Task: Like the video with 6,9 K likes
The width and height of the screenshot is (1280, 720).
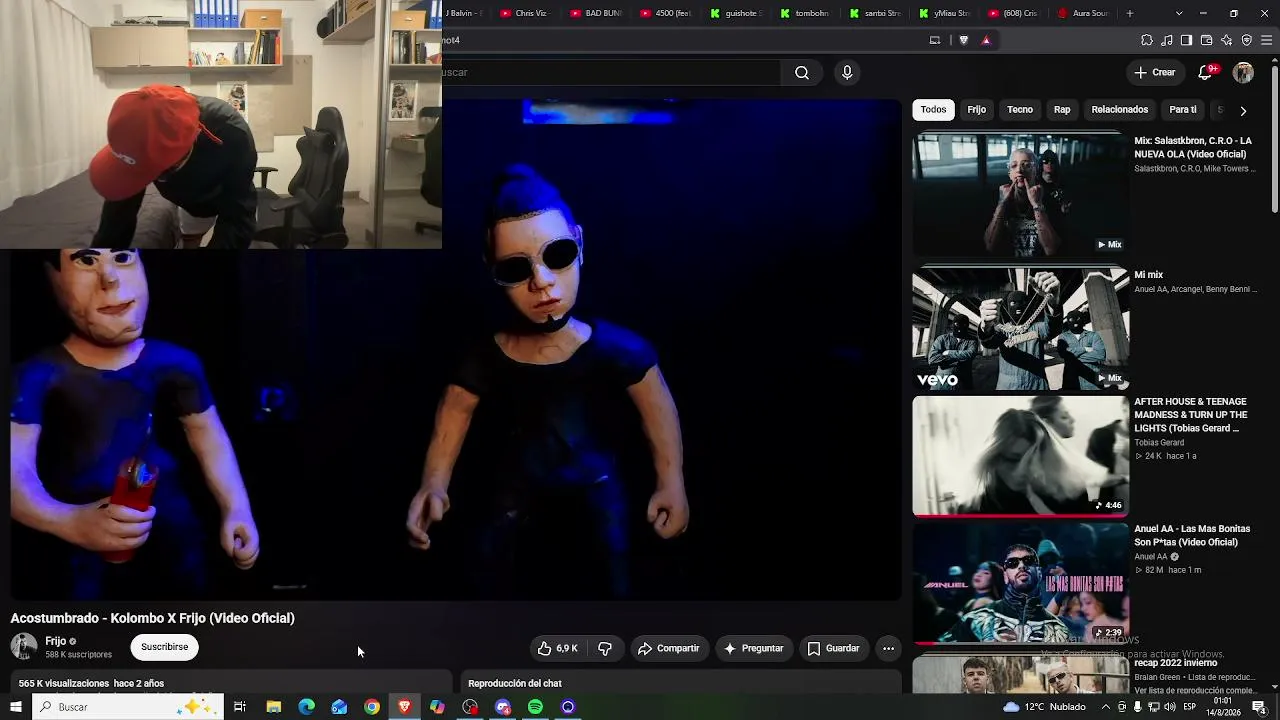Action: 557,648
